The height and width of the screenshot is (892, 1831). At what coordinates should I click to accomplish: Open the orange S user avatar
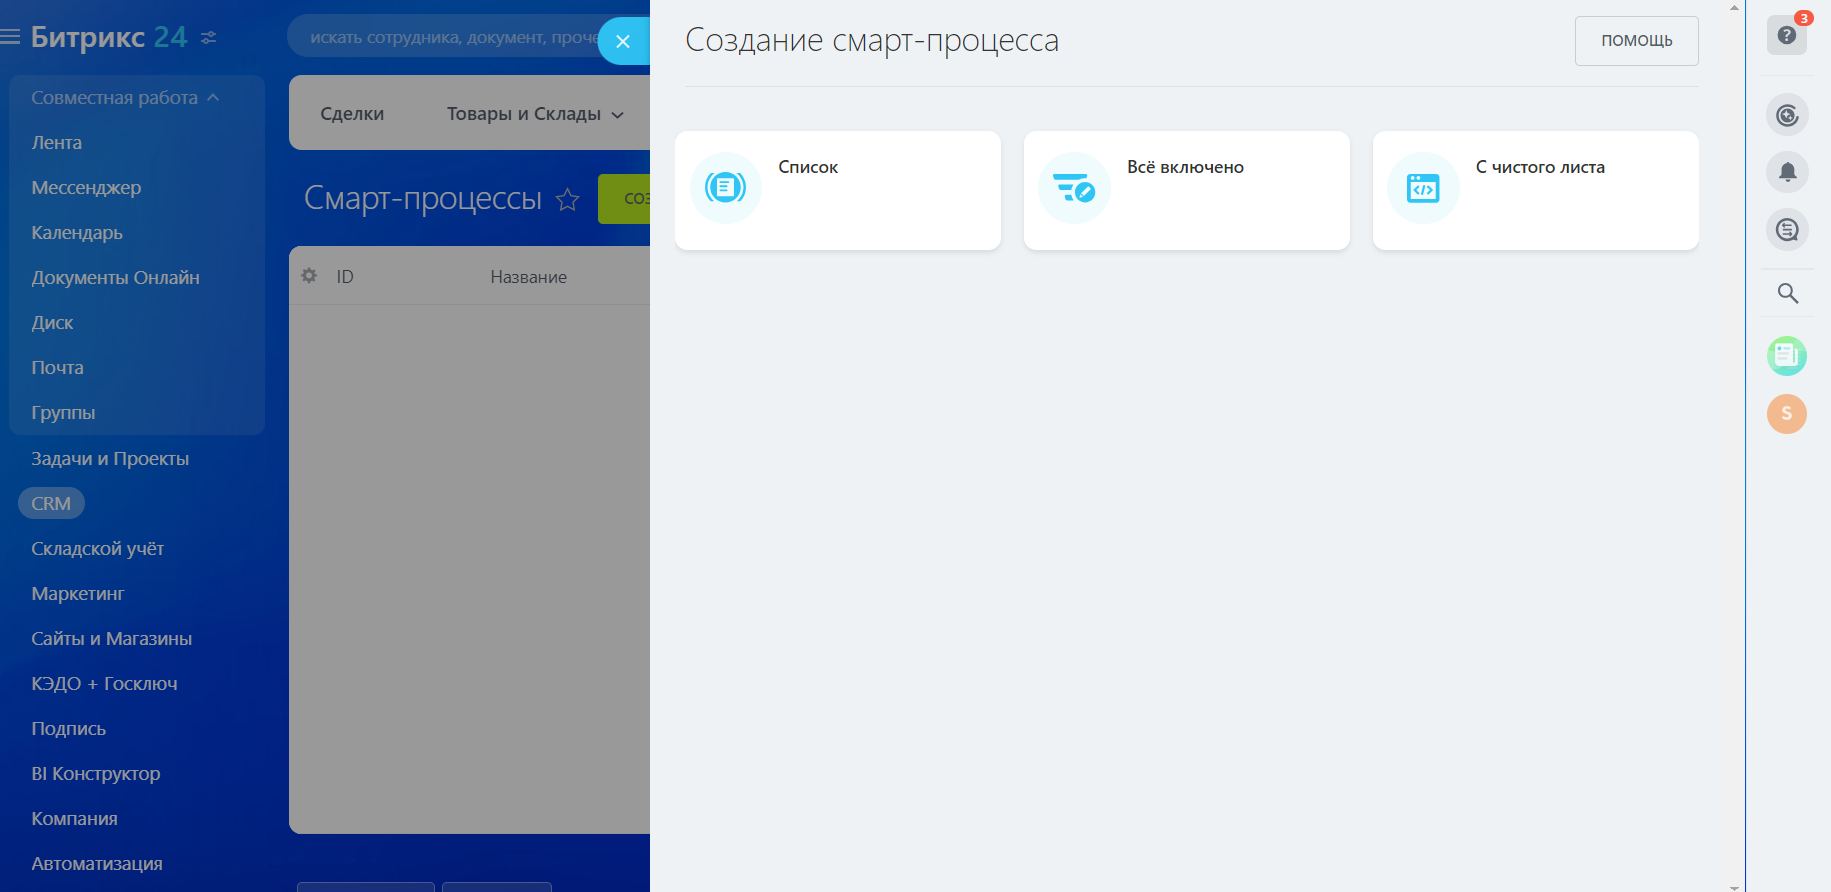click(x=1787, y=413)
